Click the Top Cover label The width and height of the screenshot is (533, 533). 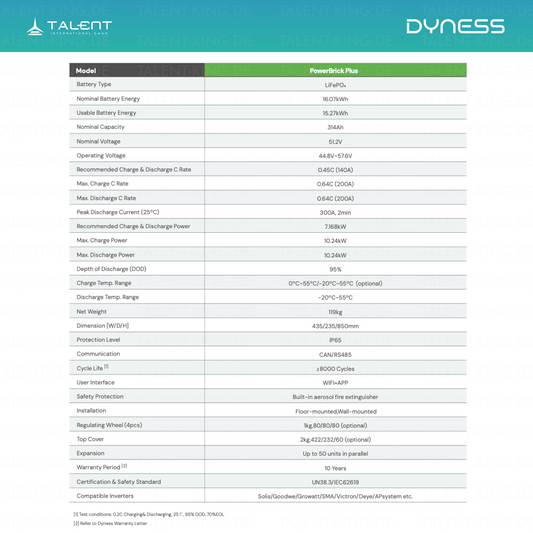[90, 439]
